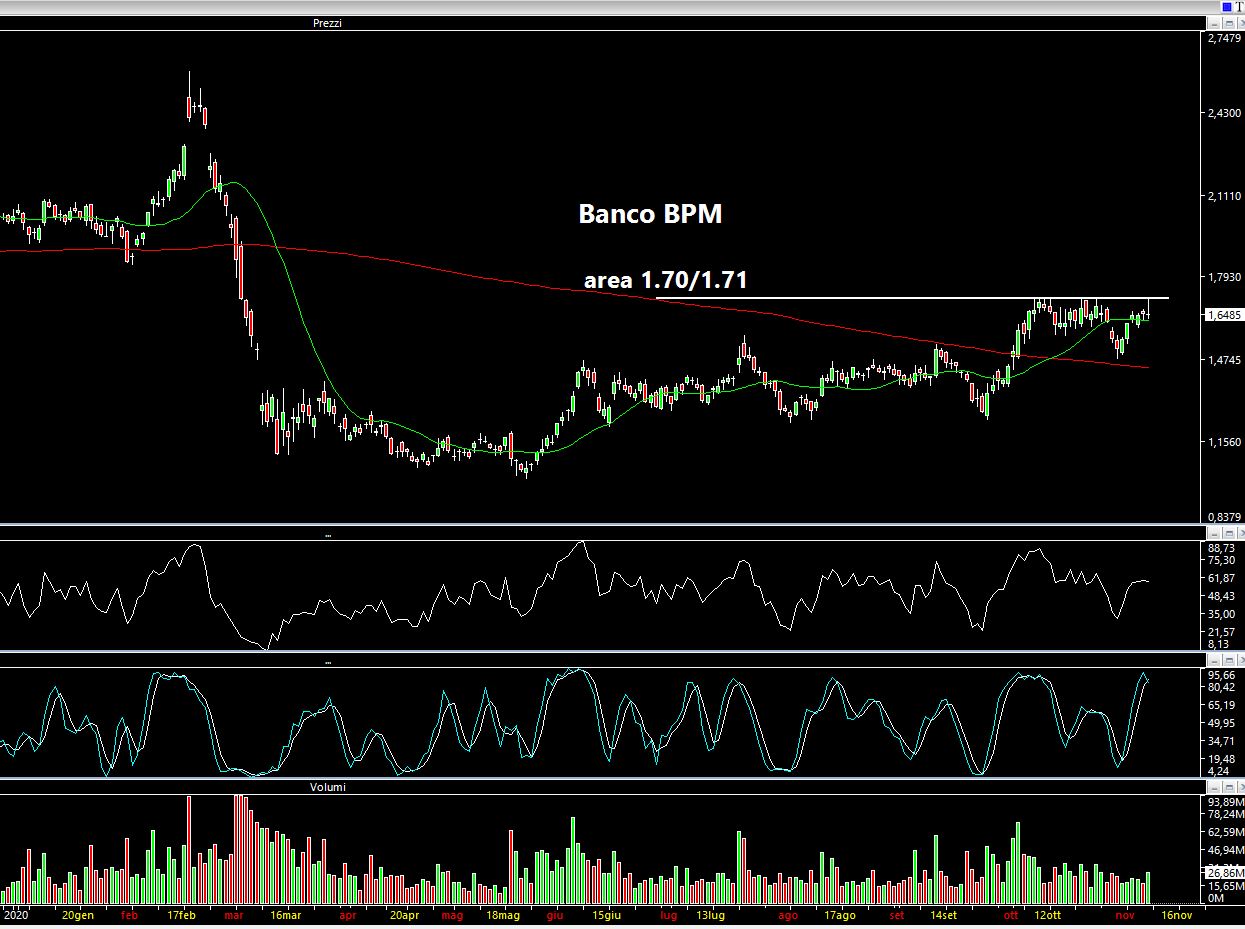The image size is (1245, 929).
Task: Select the white horizontal resistance line
Action: point(912,298)
